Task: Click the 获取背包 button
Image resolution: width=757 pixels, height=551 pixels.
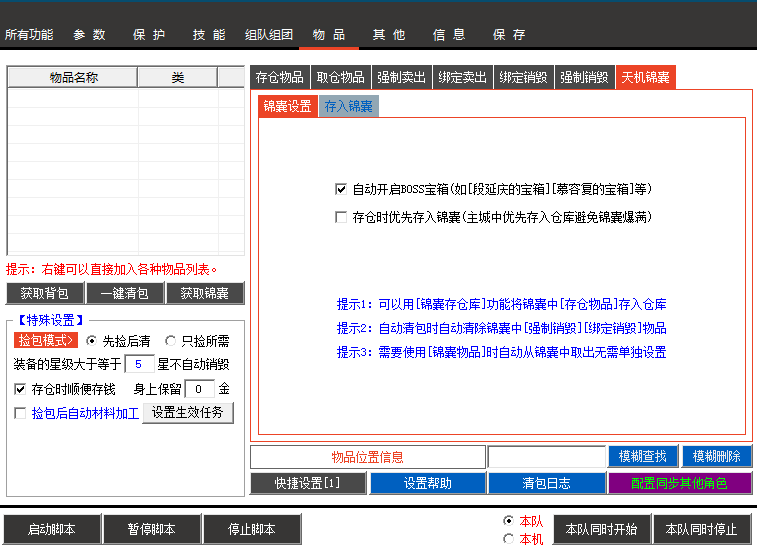Action: (x=45, y=293)
